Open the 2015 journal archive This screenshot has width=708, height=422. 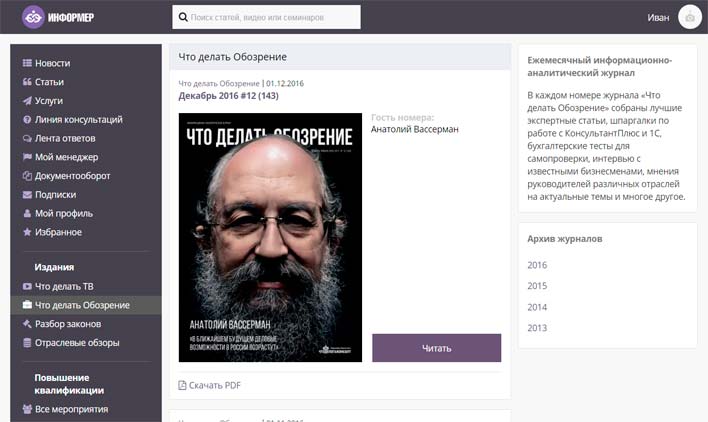click(x=537, y=286)
